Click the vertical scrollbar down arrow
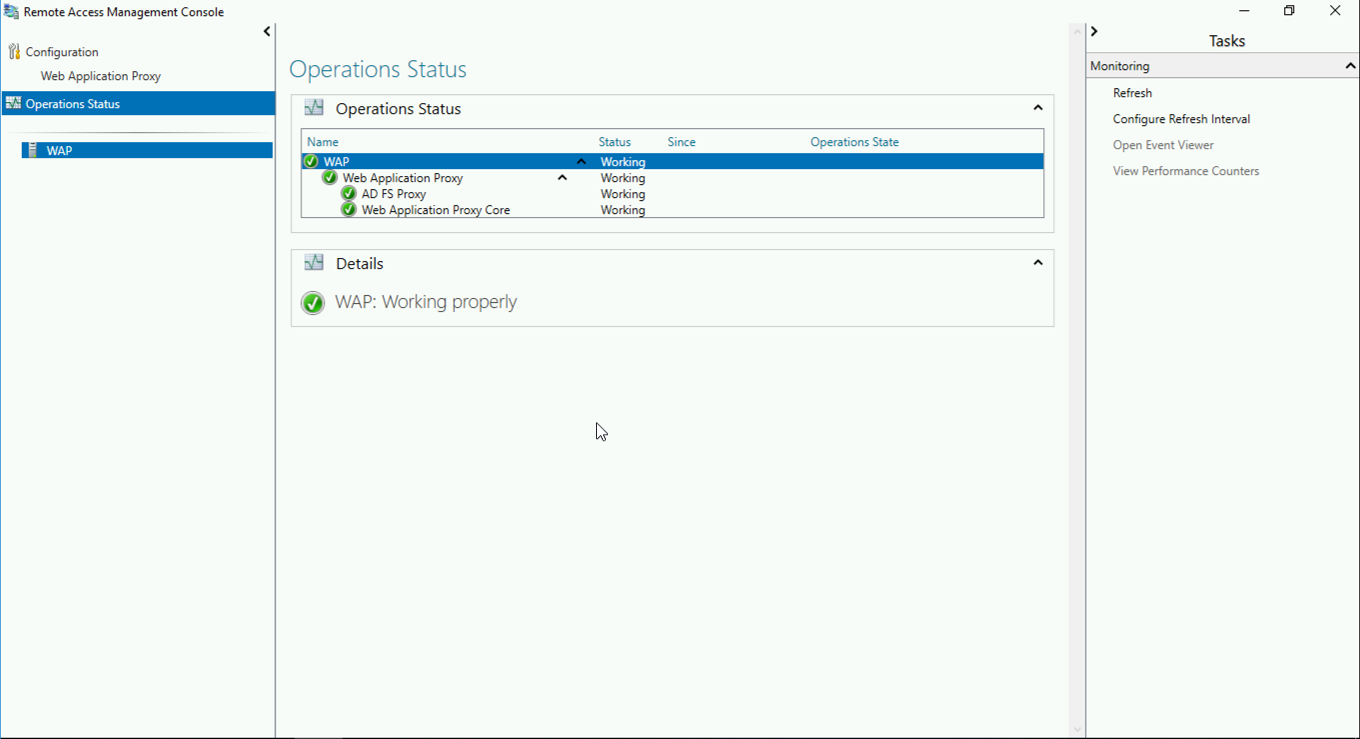The image size is (1360, 739). coord(1077,730)
